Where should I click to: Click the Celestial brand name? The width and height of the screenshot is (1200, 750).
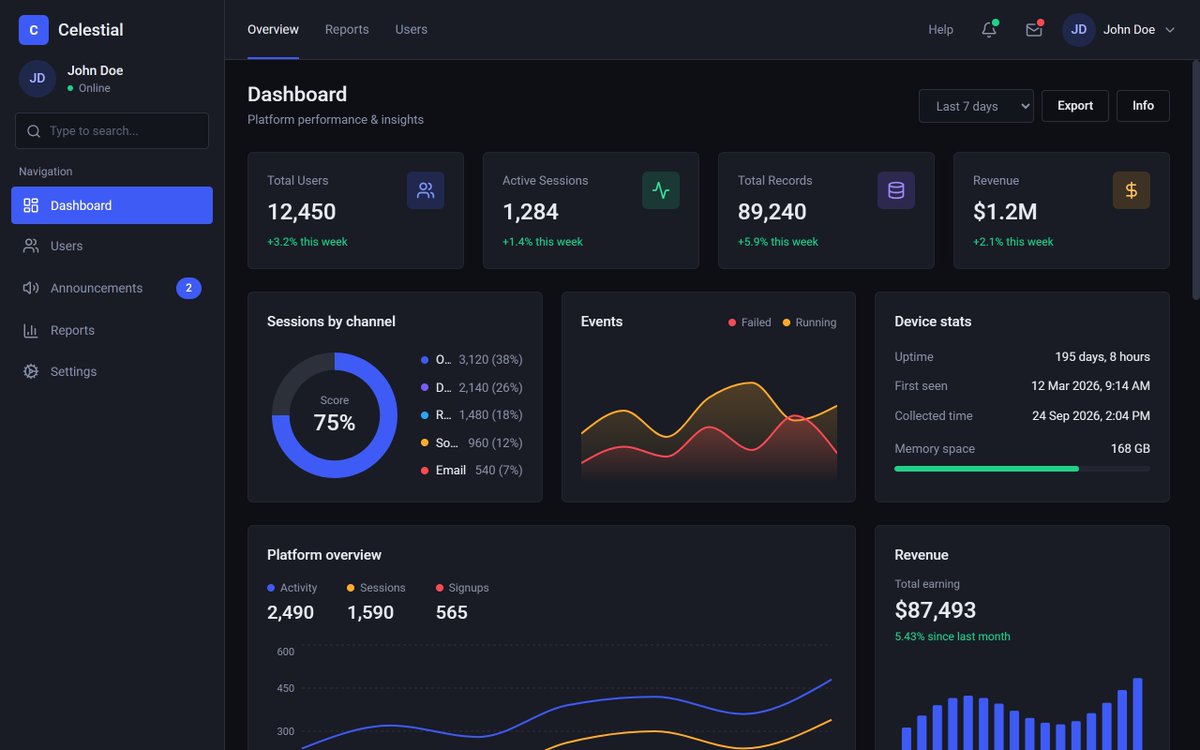[x=91, y=30]
